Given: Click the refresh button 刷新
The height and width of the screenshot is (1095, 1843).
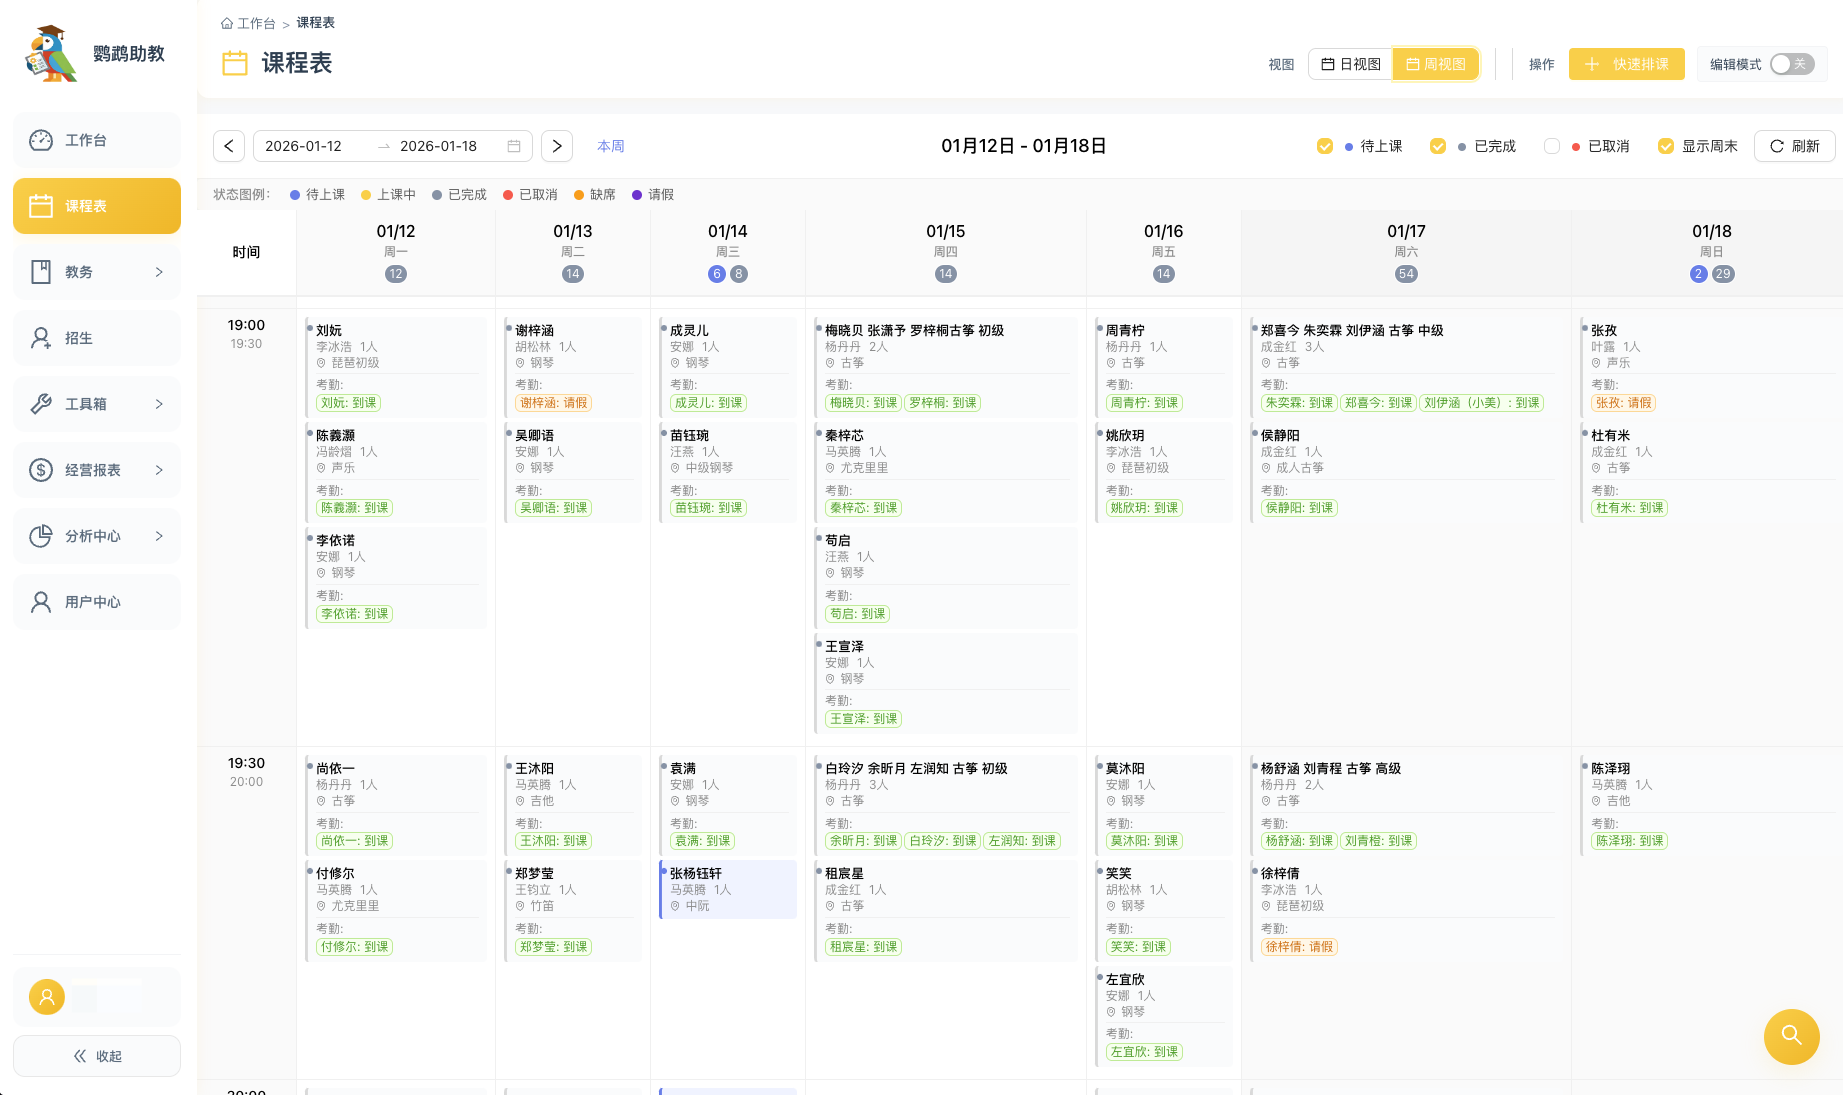Looking at the screenshot, I should pos(1794,146).
